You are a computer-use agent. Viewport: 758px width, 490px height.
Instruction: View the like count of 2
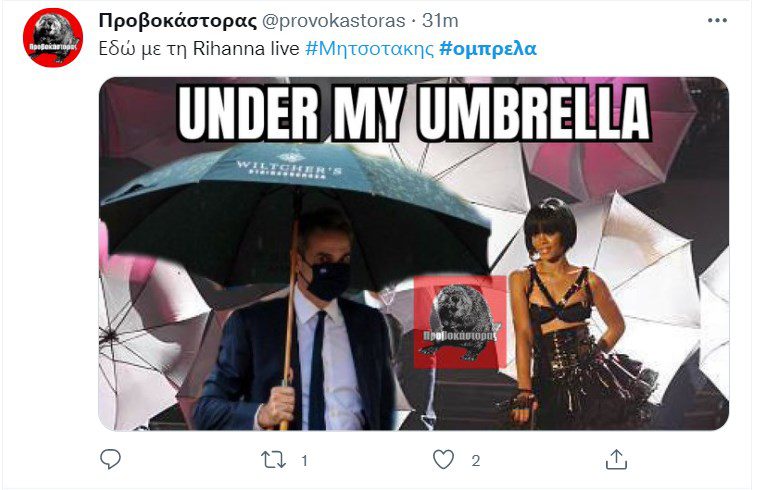click(x=476, y=461)
